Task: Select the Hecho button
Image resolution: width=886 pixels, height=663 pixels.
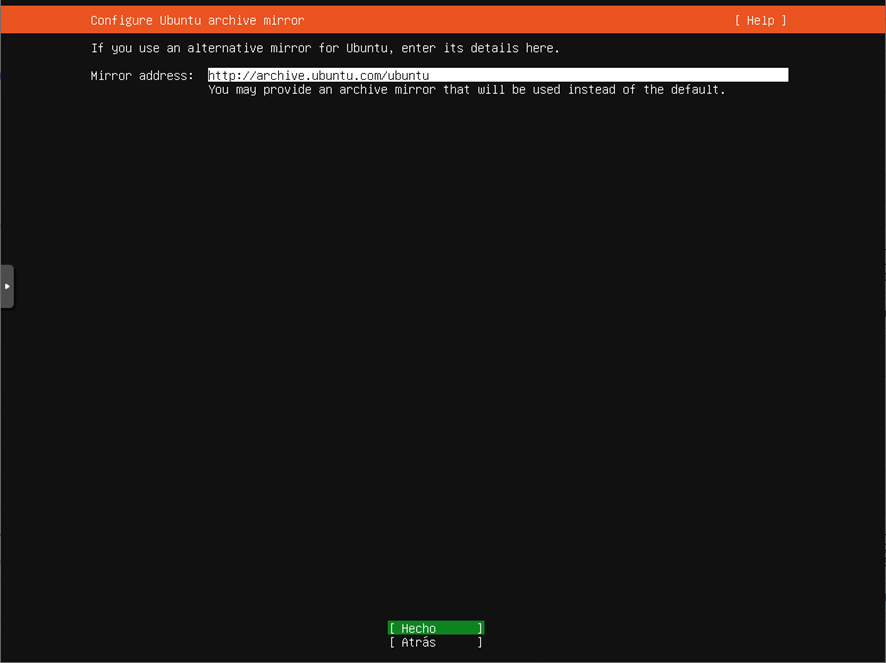Action: [436, 628]
